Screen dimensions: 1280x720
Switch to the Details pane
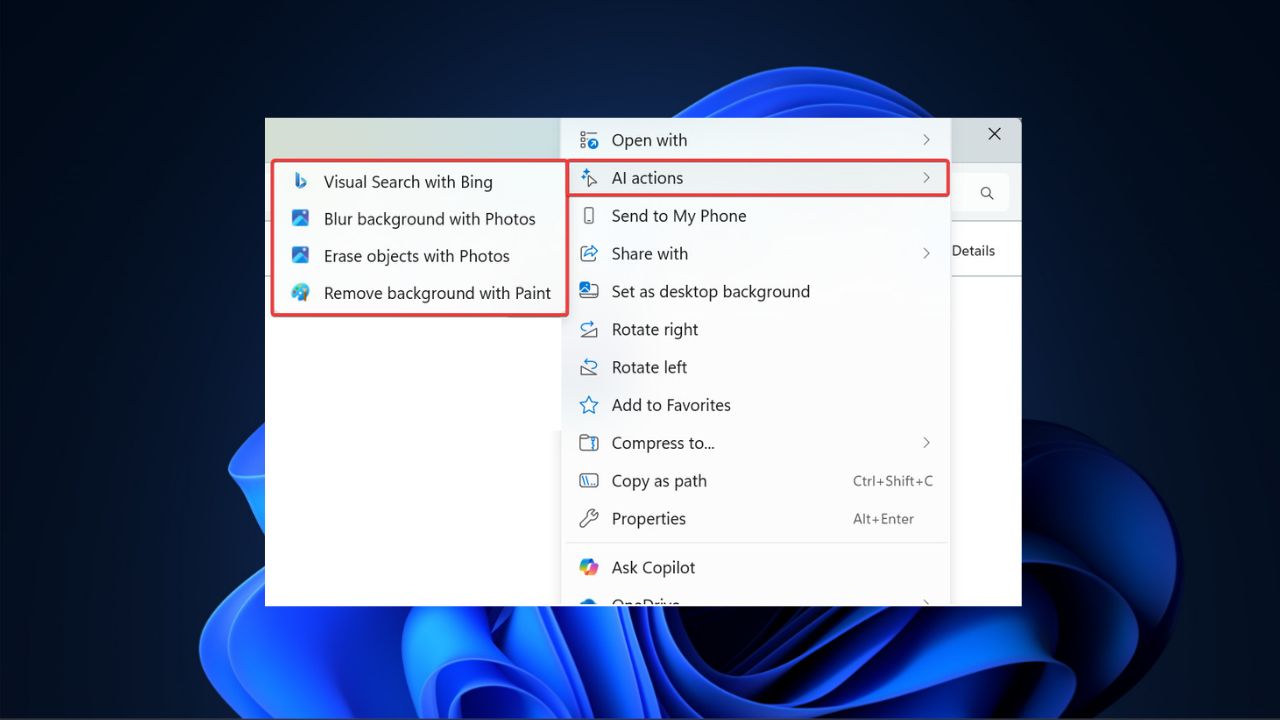click(972, 250)
